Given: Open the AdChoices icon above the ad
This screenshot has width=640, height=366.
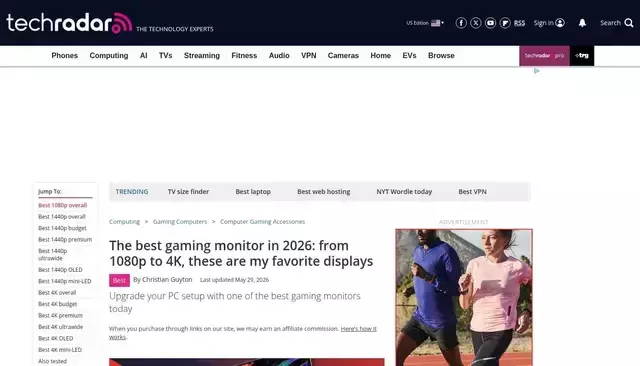Looking at the screenshot, I should 536,71.
